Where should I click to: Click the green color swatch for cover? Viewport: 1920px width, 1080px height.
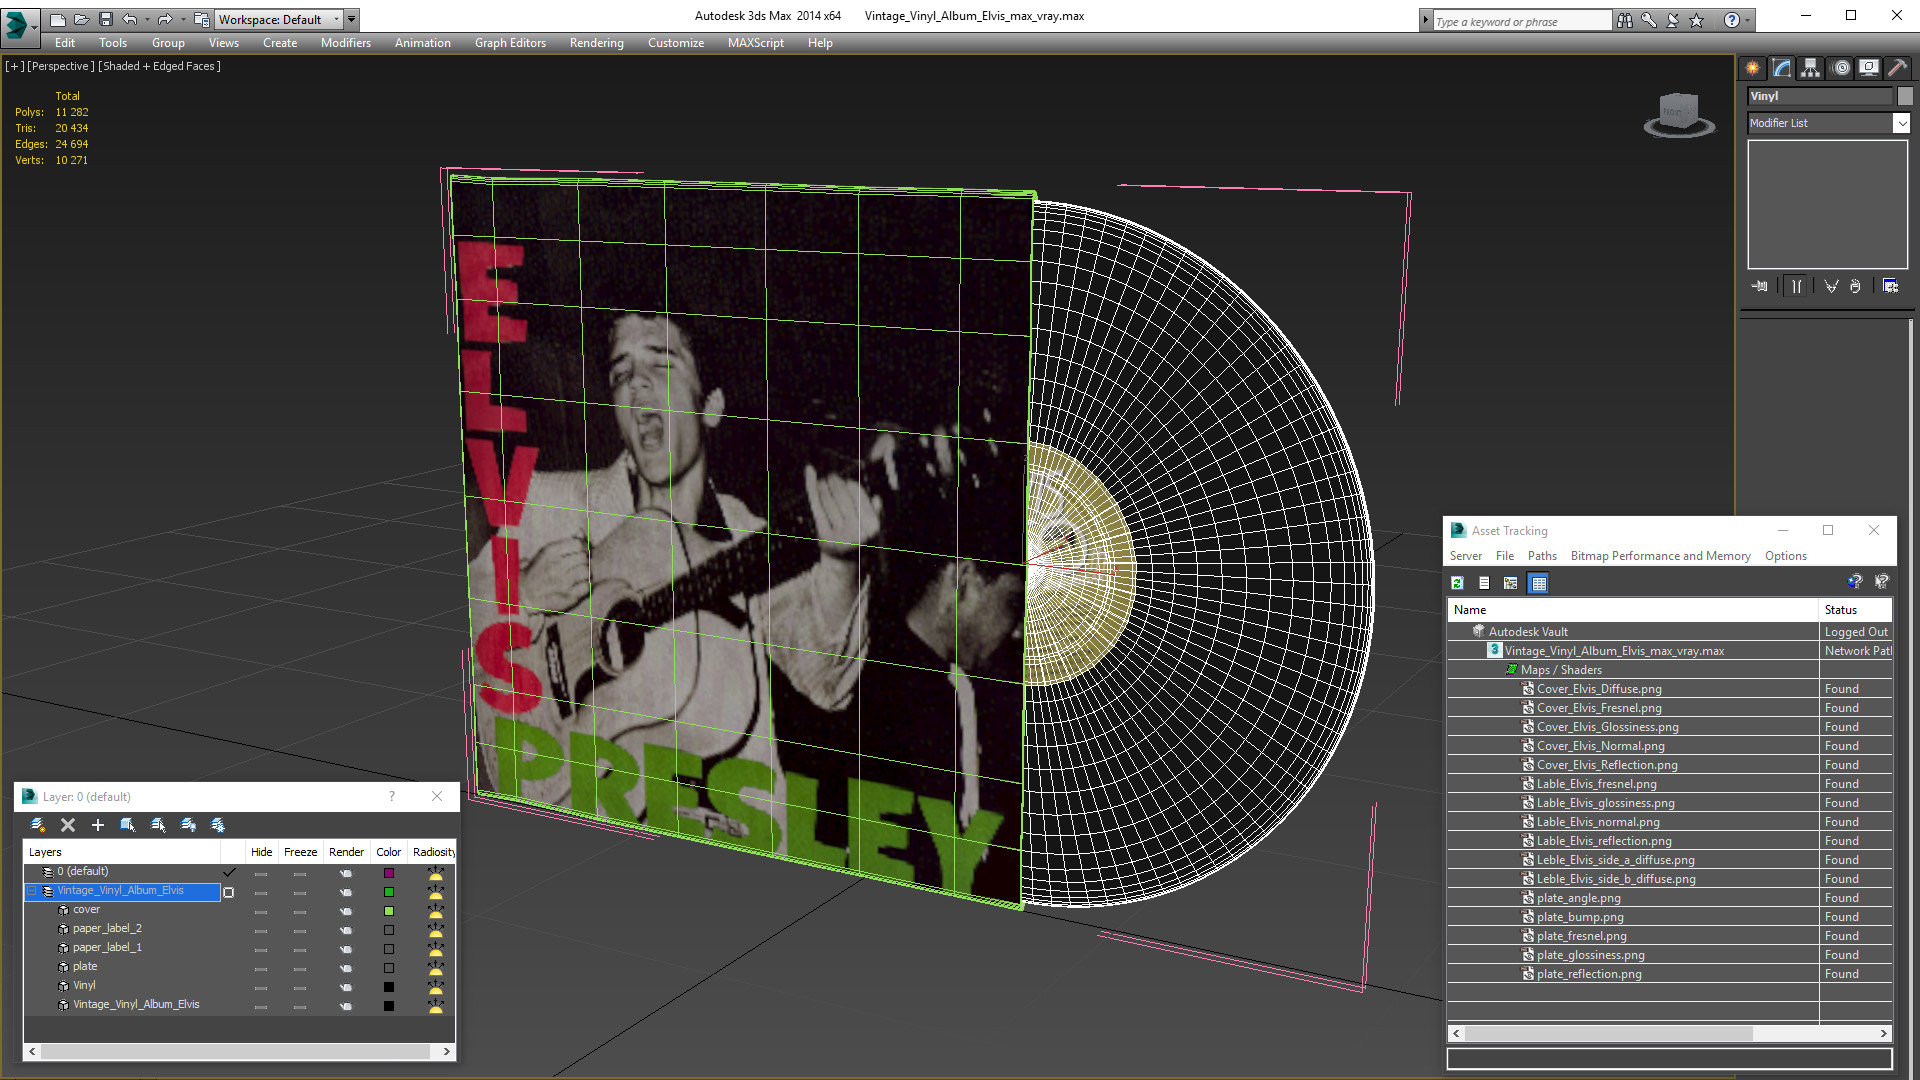tap(389, 911)
